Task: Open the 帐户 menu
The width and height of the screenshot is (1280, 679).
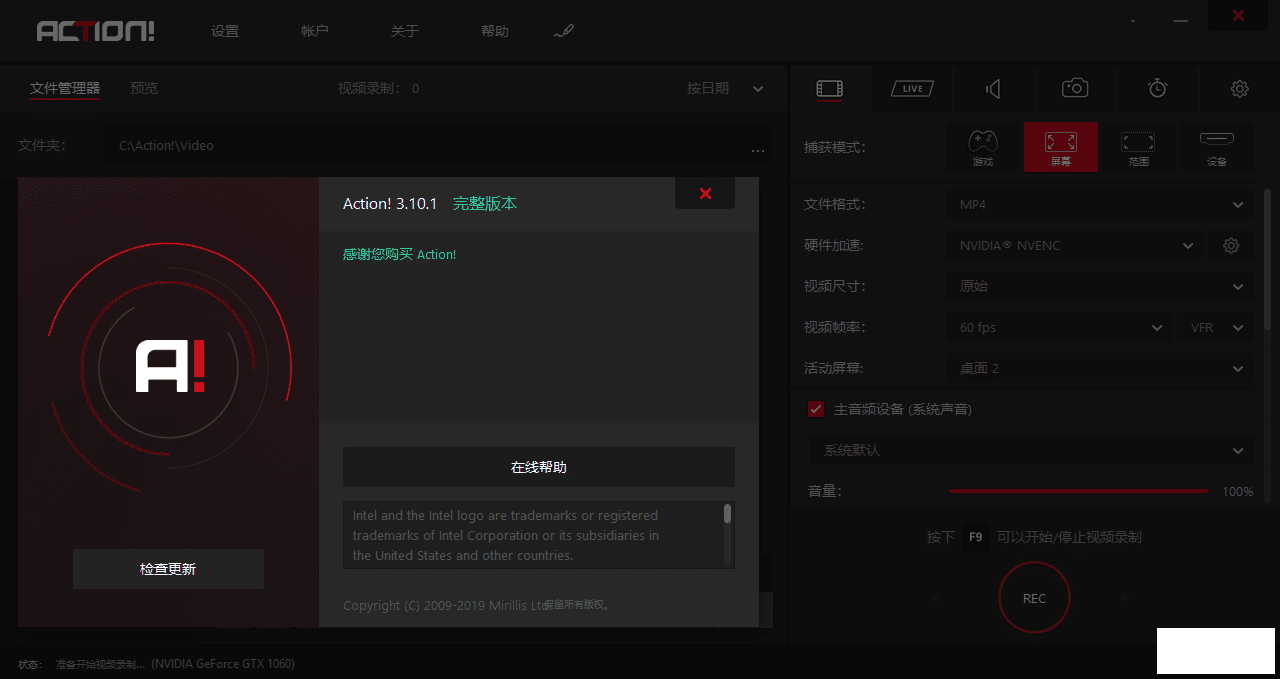Action: [x=314, y=31]
